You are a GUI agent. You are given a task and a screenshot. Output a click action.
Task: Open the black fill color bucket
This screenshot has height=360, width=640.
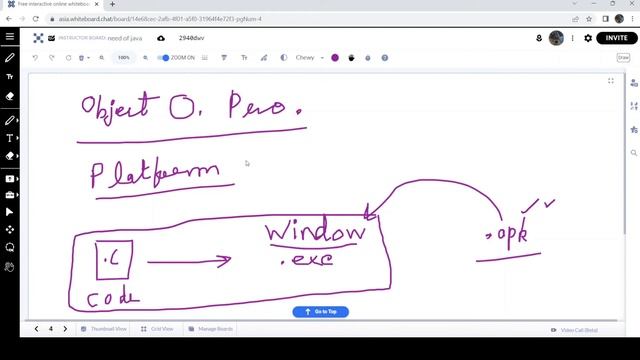(351, 58)
